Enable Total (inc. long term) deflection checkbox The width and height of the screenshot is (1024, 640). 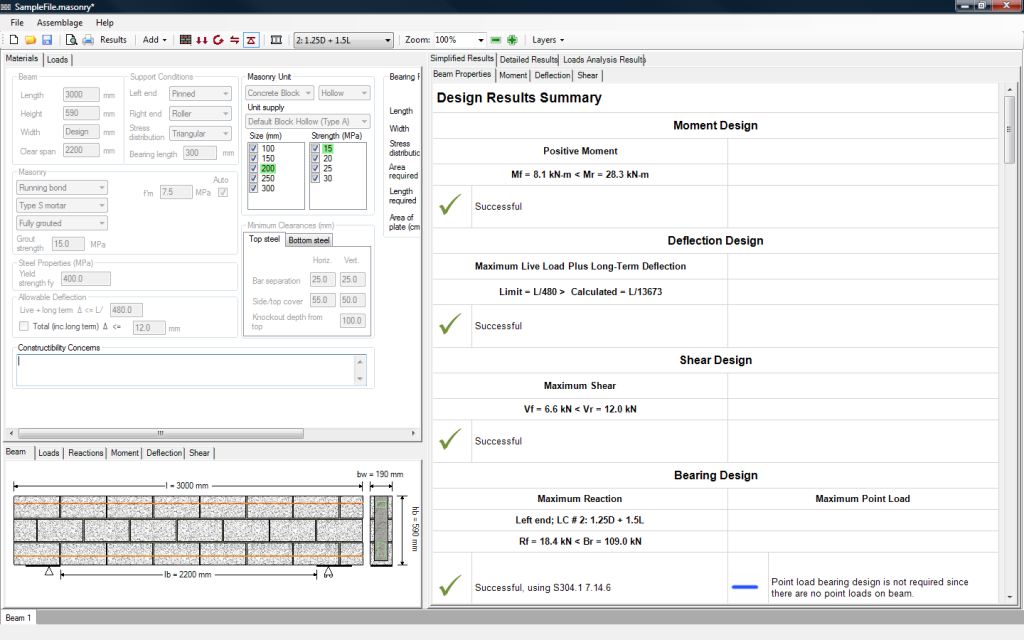pos(24,327)
